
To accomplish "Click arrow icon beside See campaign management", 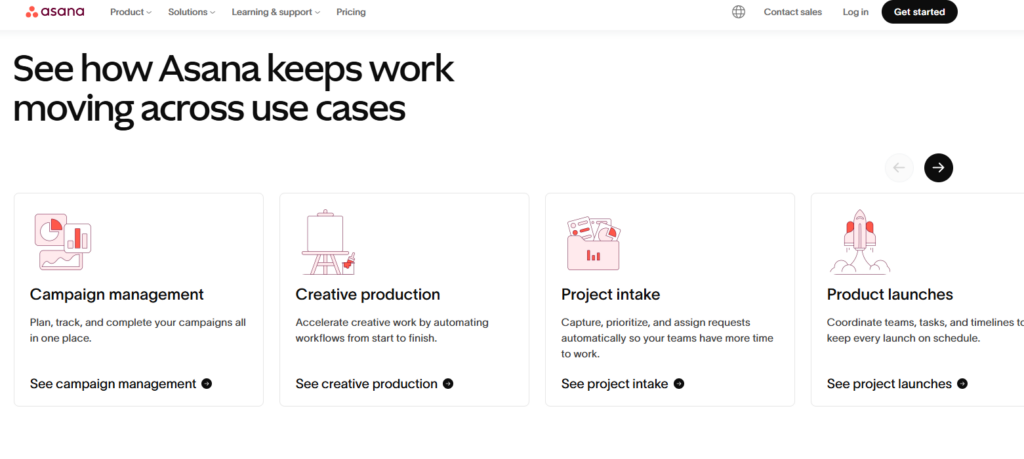I will pyautogui.click(x=206, y=384).
